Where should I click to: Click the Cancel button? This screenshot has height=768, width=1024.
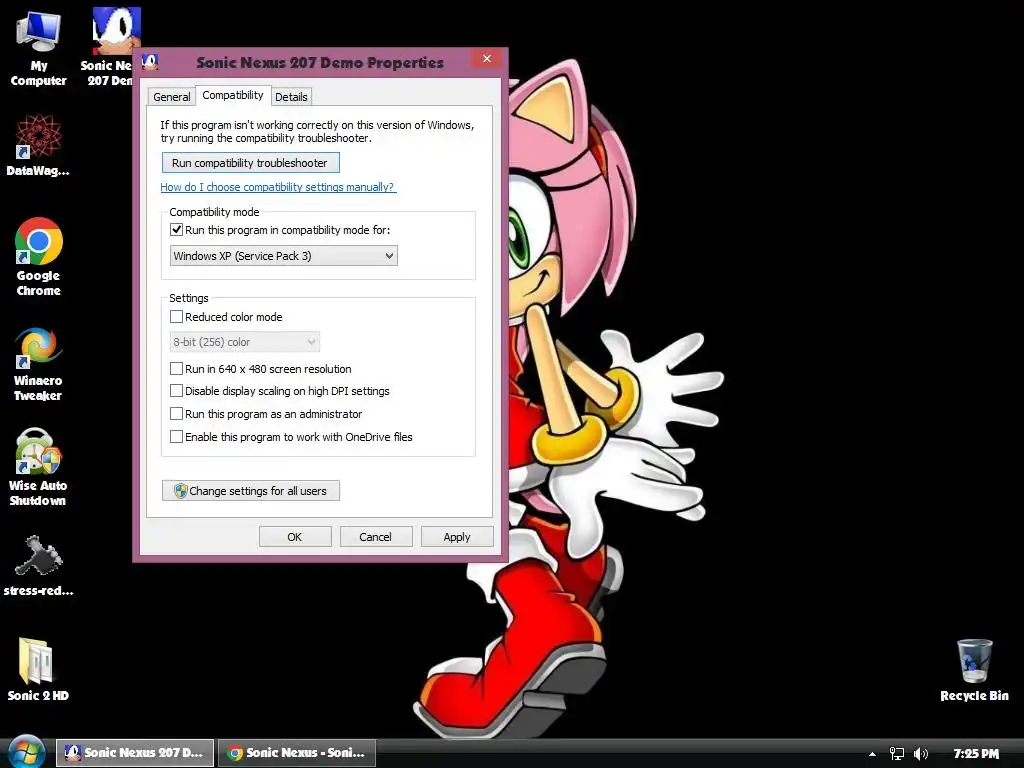click(x=376, y=537)
